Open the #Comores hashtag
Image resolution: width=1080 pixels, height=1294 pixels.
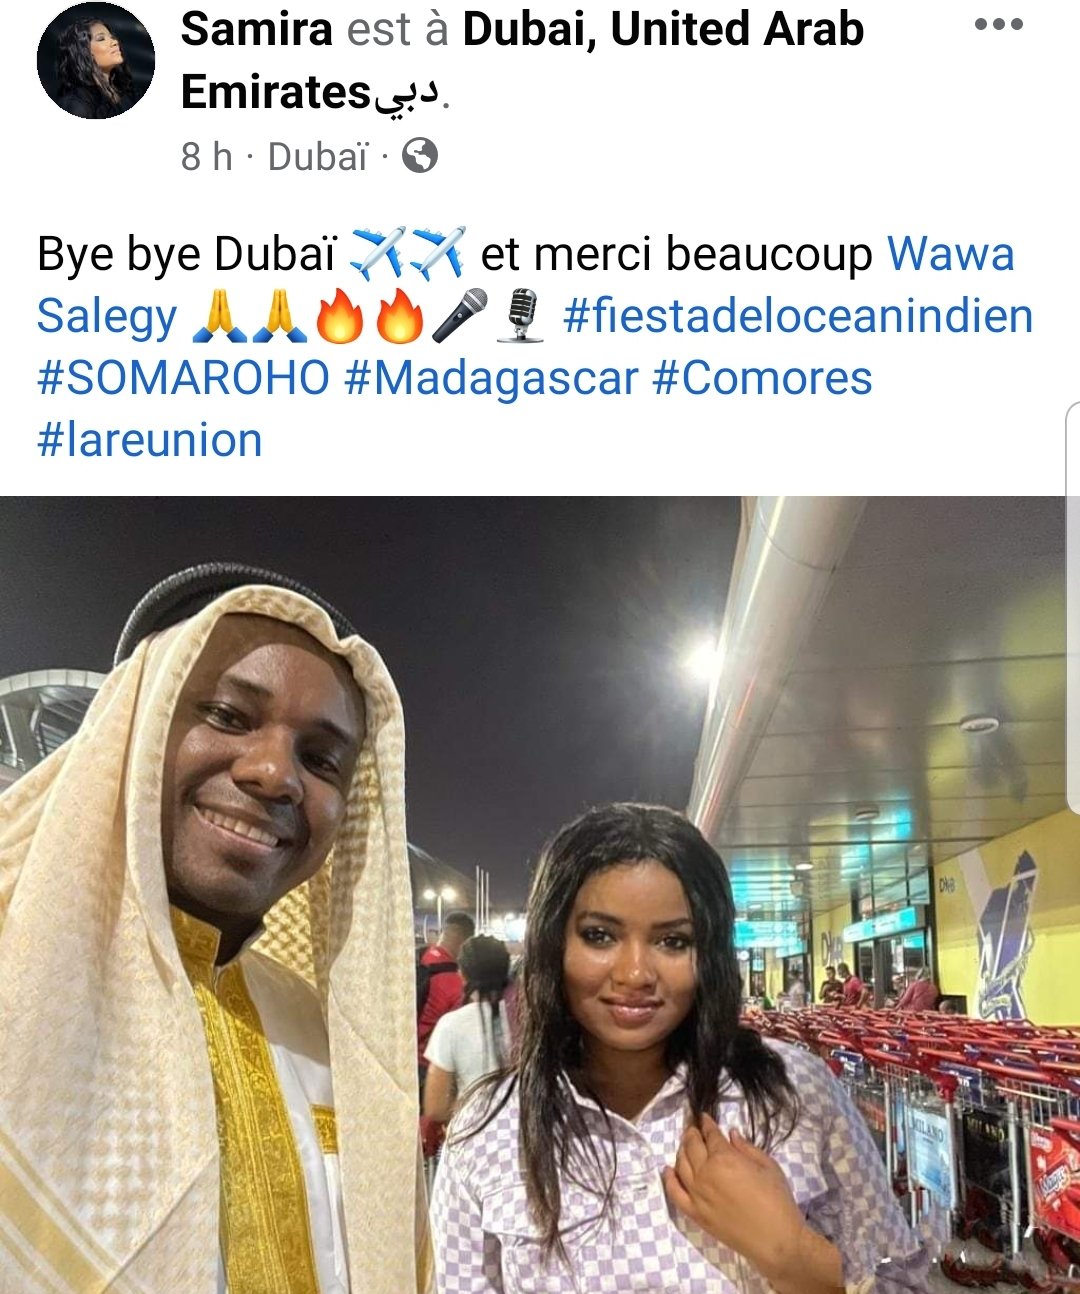[762, 378]
